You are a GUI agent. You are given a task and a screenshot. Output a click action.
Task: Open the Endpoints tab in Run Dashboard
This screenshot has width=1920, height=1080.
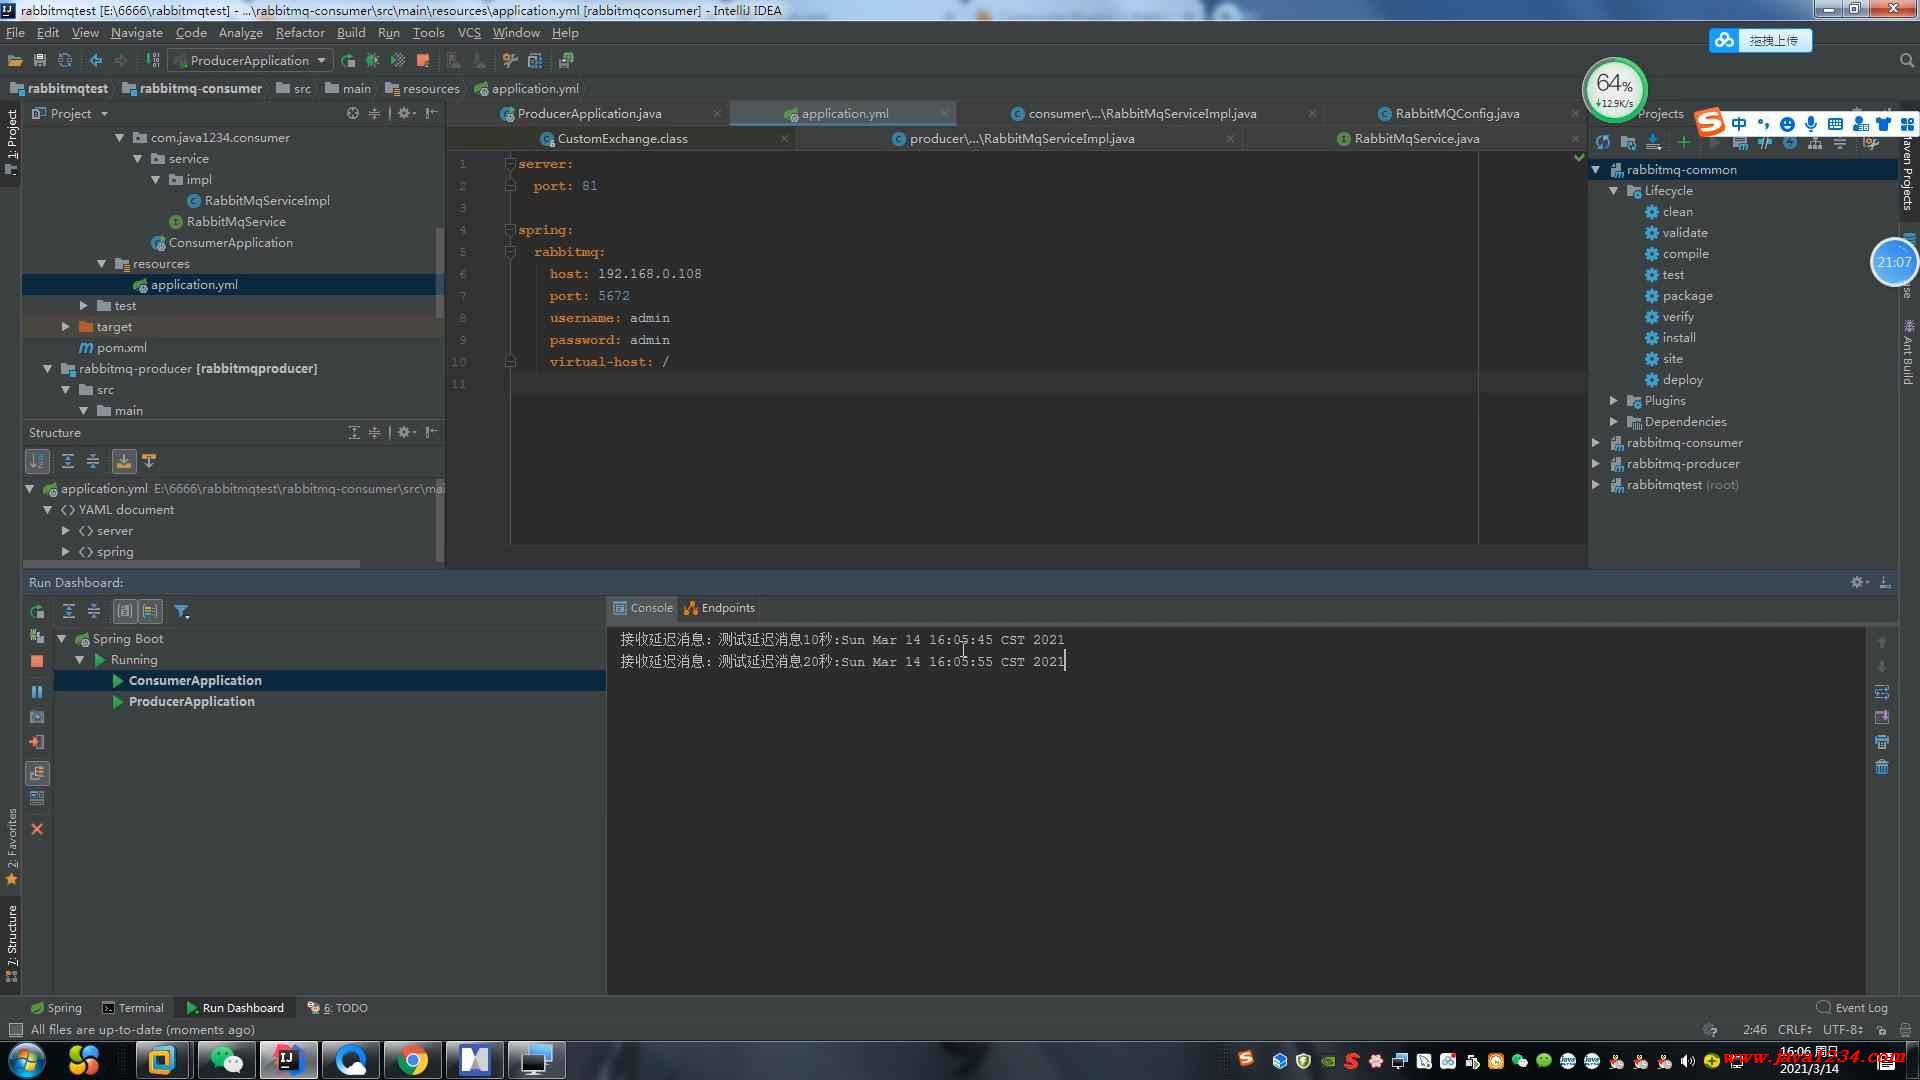[x=720, y=608]
